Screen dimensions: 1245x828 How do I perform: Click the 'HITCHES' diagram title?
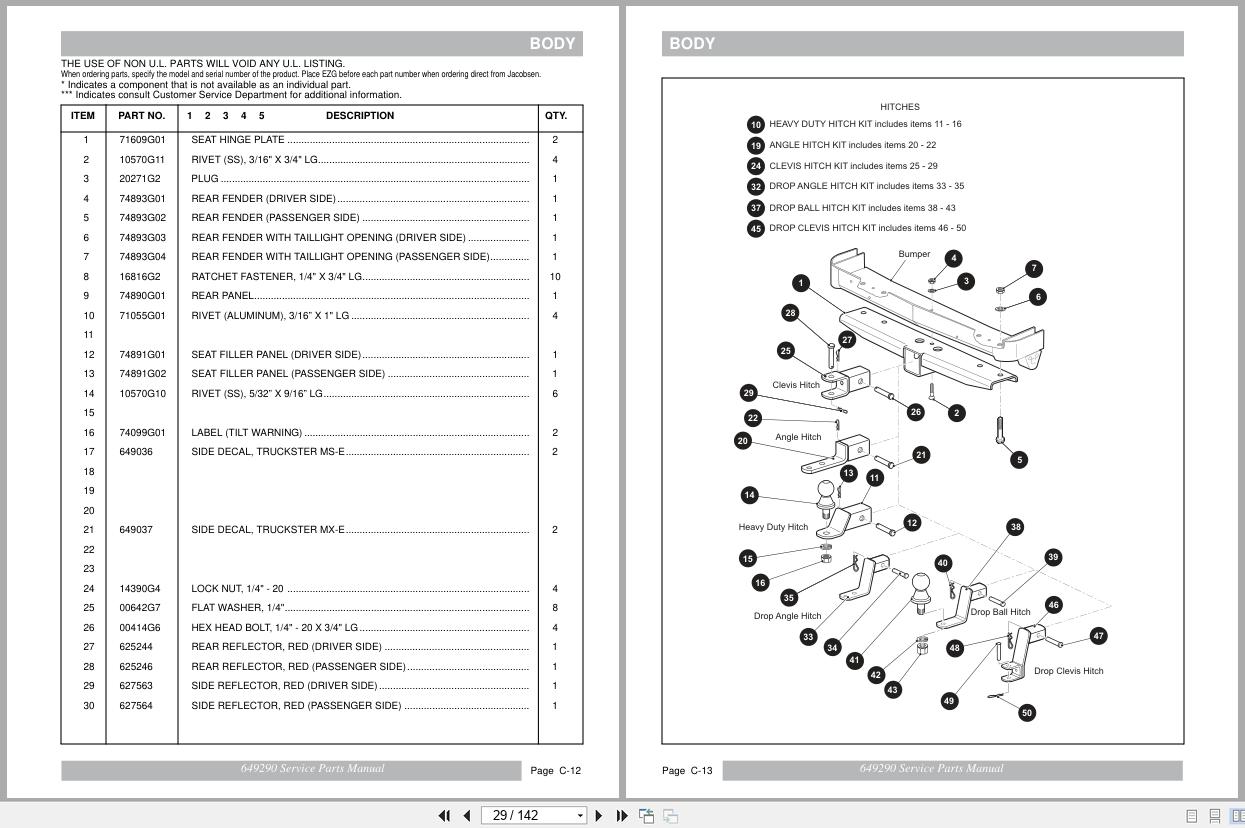(900, 107)
